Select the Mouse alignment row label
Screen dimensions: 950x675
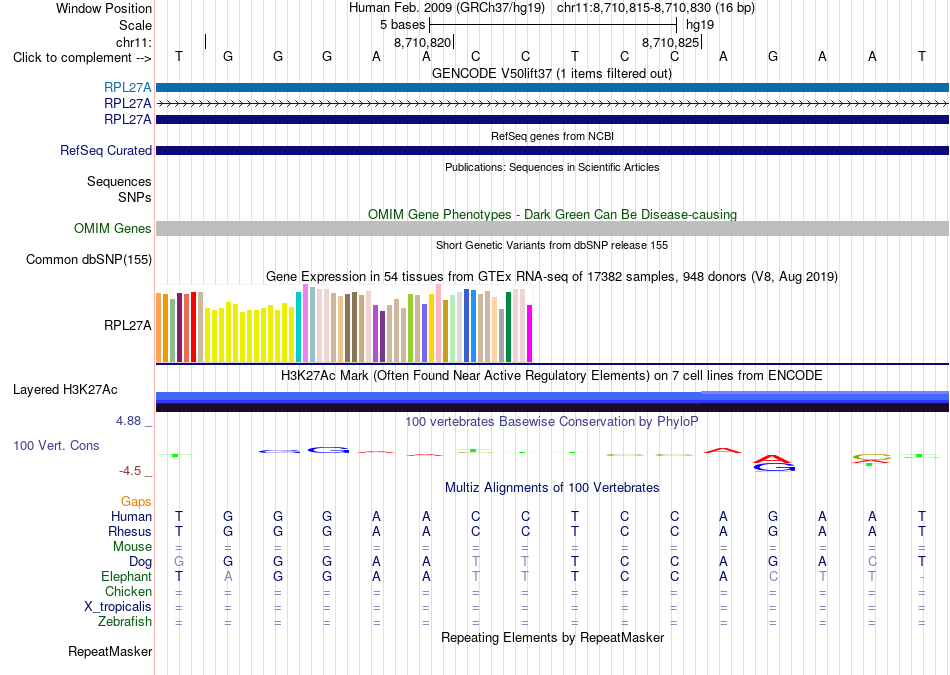click(x=132, y=547)
